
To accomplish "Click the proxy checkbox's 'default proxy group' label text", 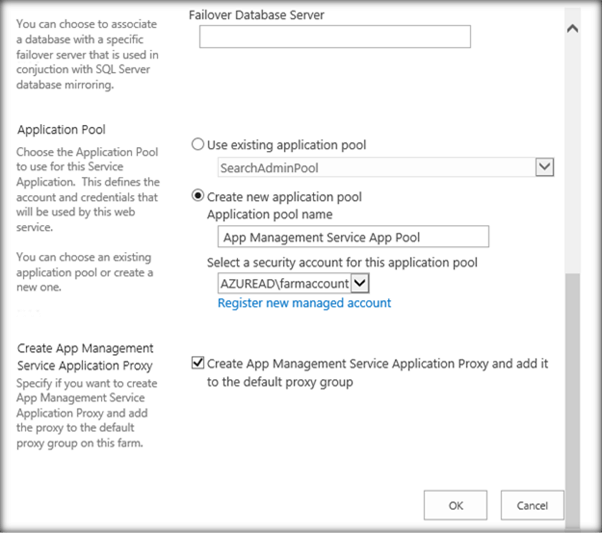I will click(279, 382).
